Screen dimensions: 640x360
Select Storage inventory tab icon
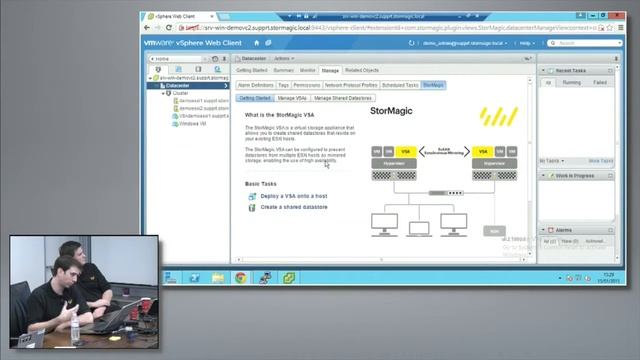198,69
